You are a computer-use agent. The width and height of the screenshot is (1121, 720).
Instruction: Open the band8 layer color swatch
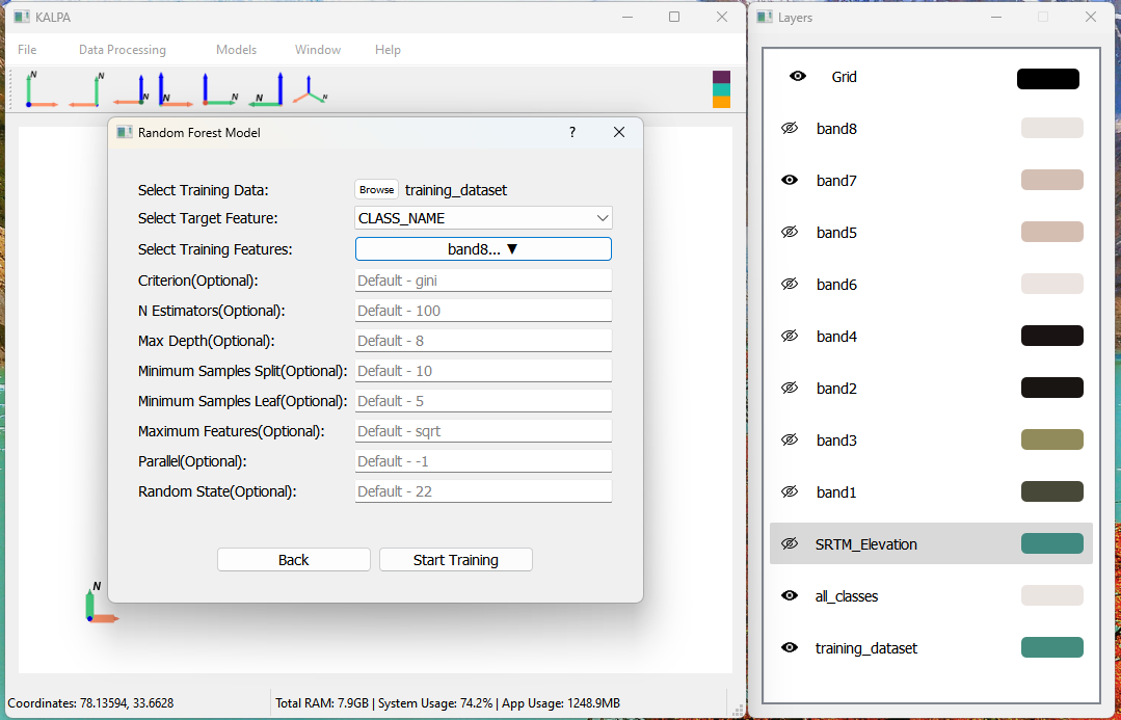click(x=1052, y=128)
